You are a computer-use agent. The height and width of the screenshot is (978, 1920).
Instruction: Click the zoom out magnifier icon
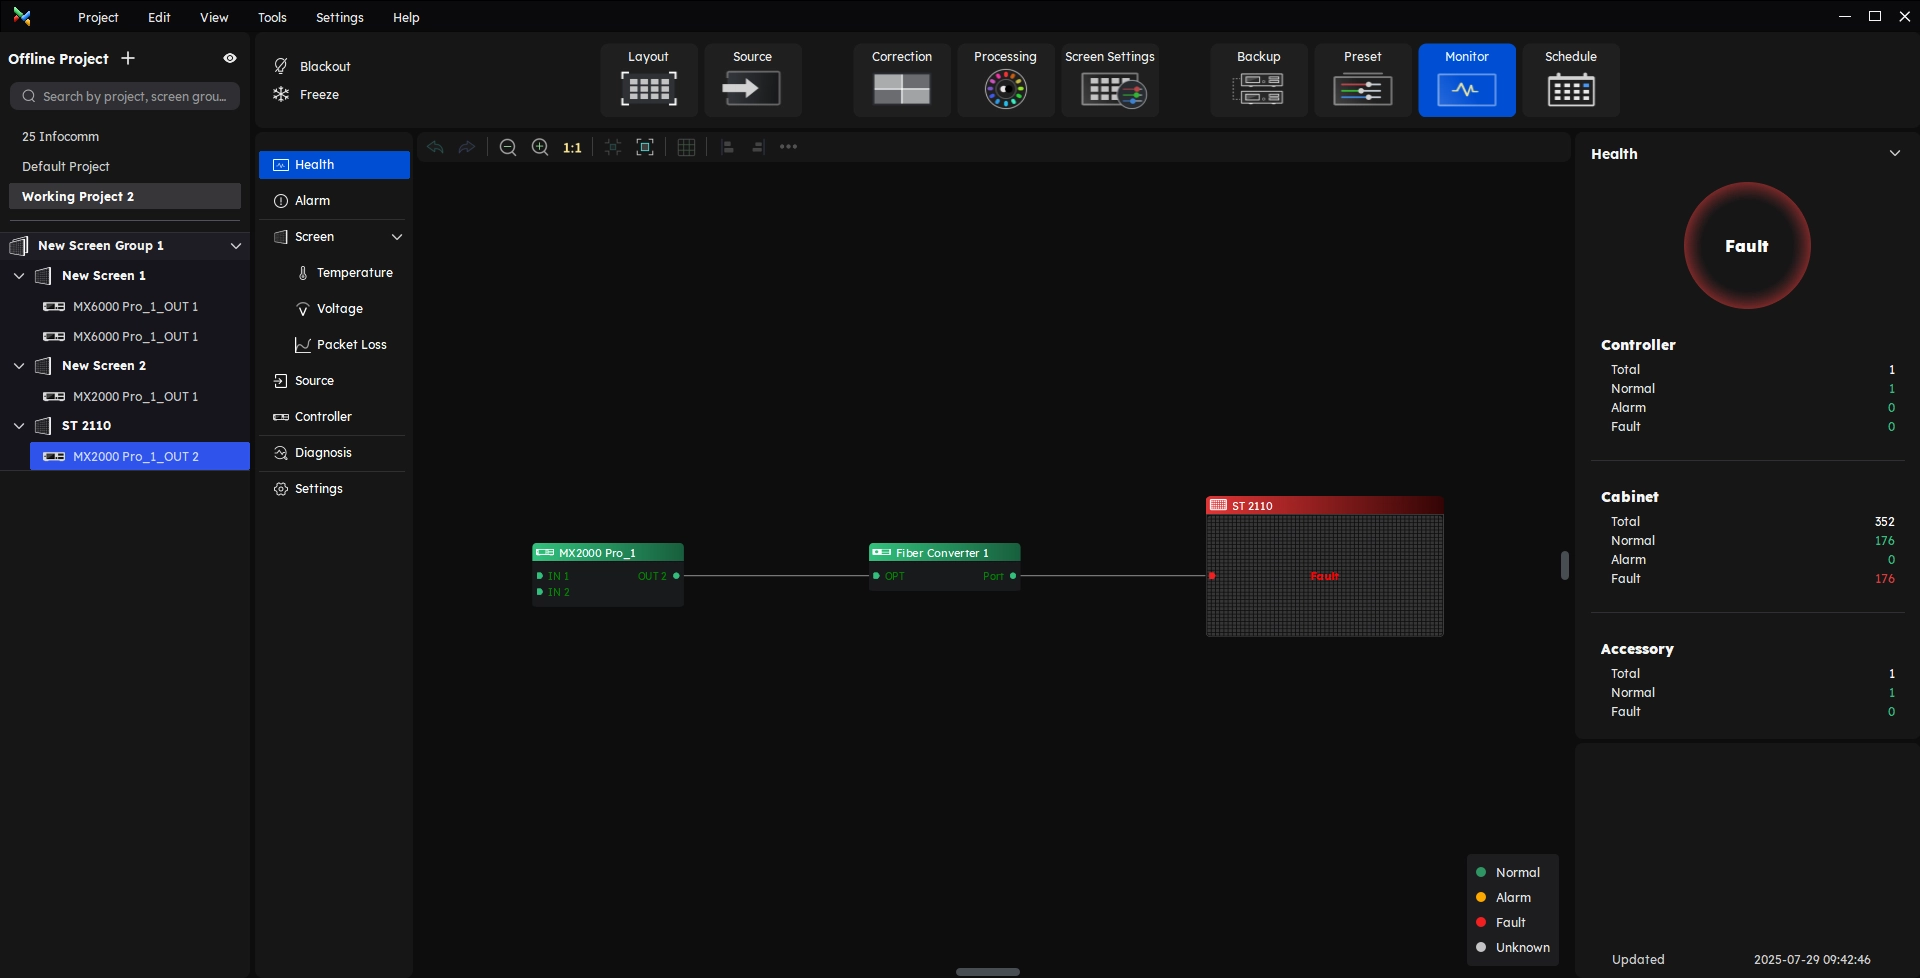(508, 148)
